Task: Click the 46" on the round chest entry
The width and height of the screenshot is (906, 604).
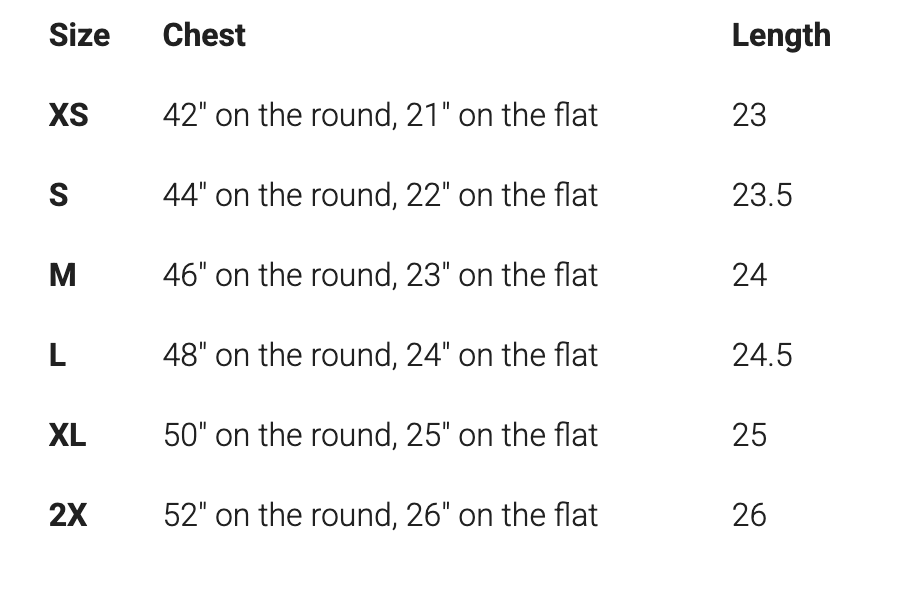Action: pos(380,275)
